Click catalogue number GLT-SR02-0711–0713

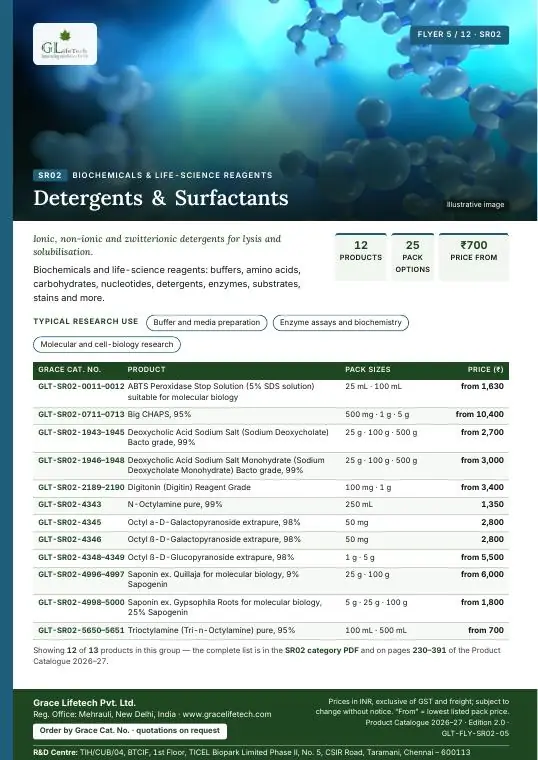pyautogui.click(x=81, y=414)
